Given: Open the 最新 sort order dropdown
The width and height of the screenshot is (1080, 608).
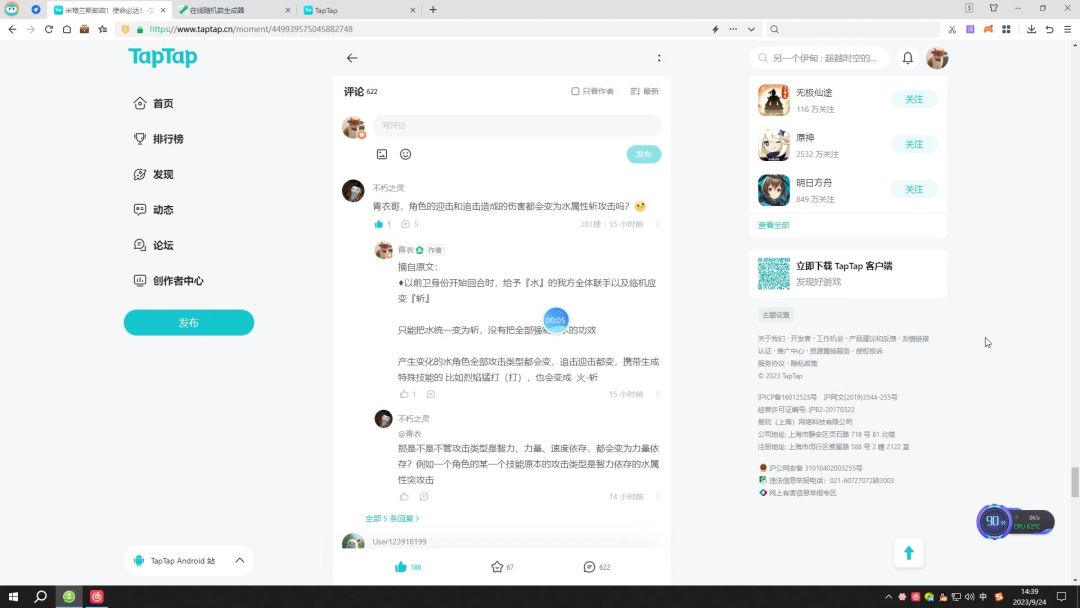Looking at the screenshot, I should pyautogui.click(x=644, y=91).
